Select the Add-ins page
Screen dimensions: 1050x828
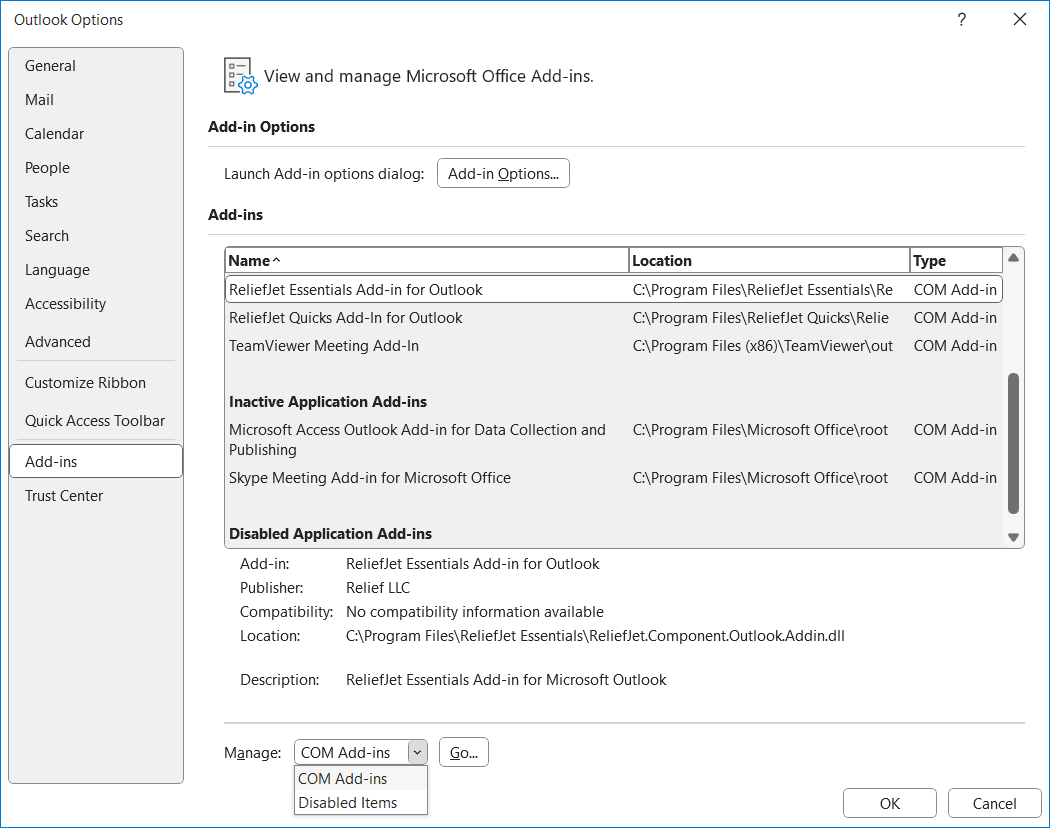click(x=96, y=462)
